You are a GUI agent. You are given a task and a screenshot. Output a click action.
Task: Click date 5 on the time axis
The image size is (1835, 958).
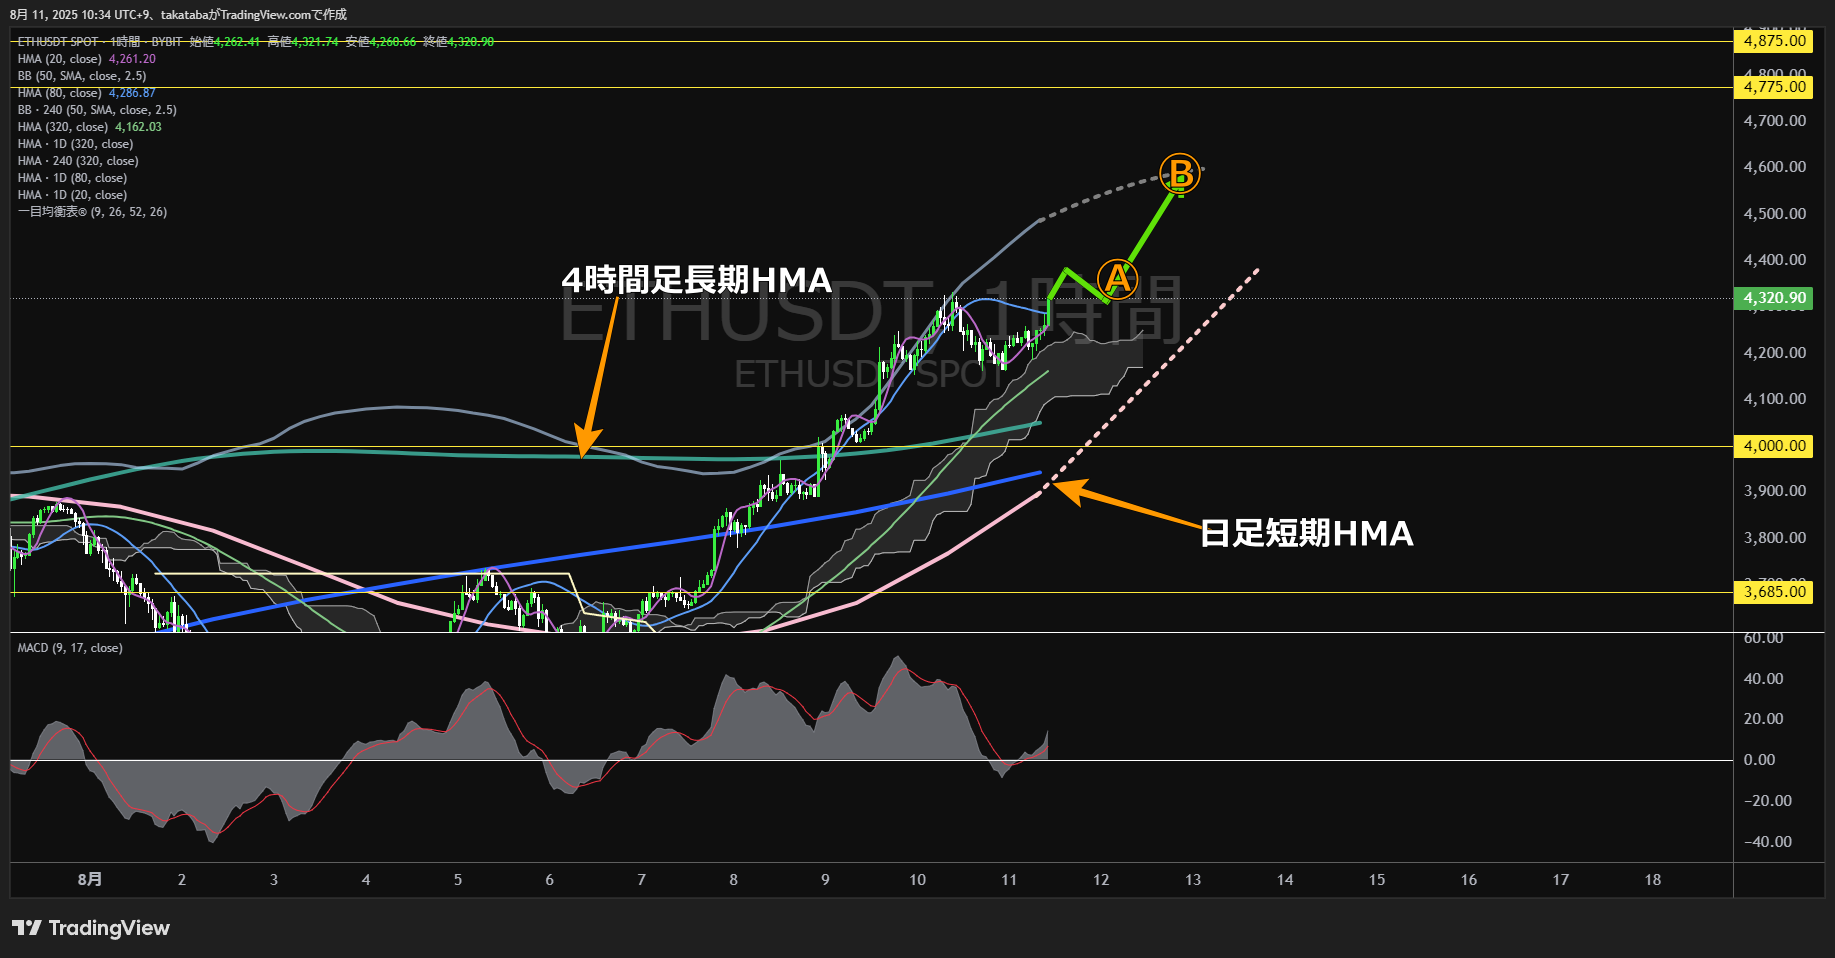[458, 880]
